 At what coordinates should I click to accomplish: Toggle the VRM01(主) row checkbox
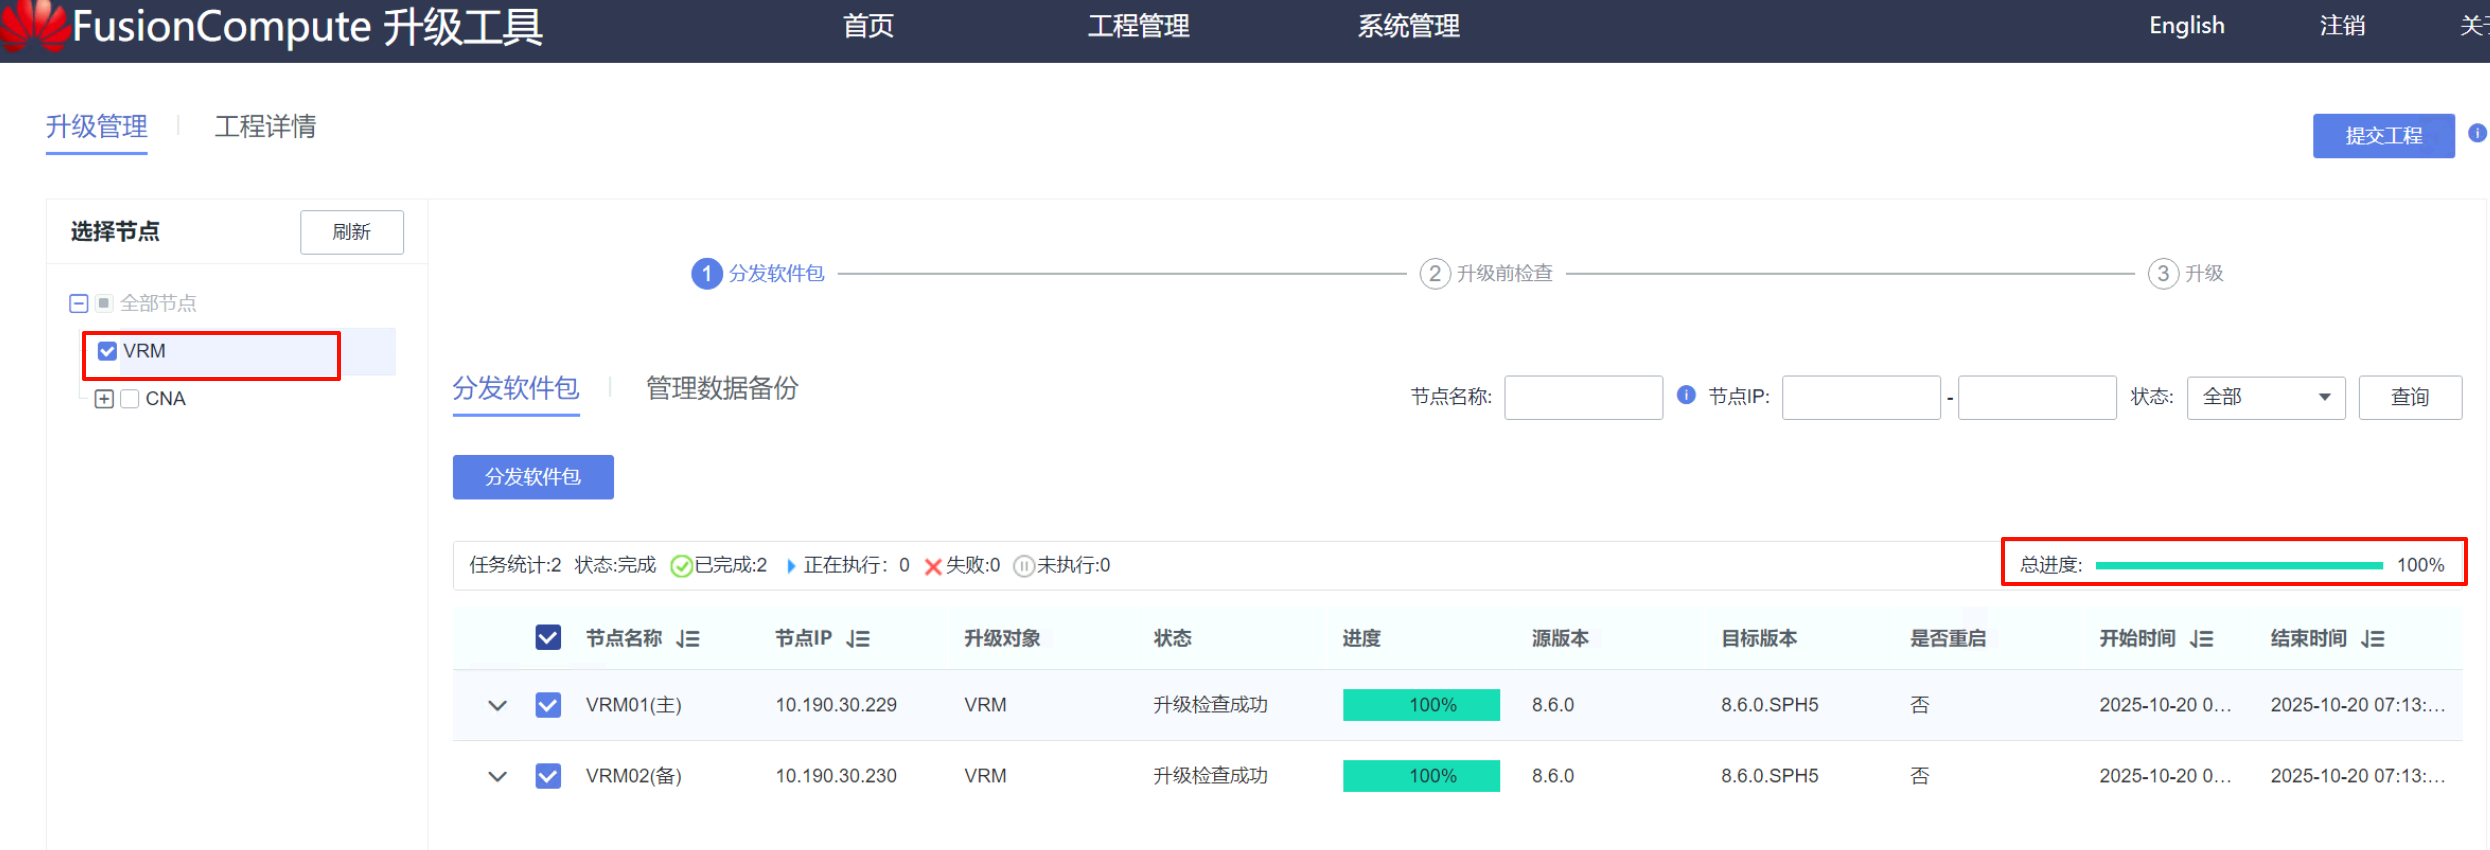coord(548,705)
